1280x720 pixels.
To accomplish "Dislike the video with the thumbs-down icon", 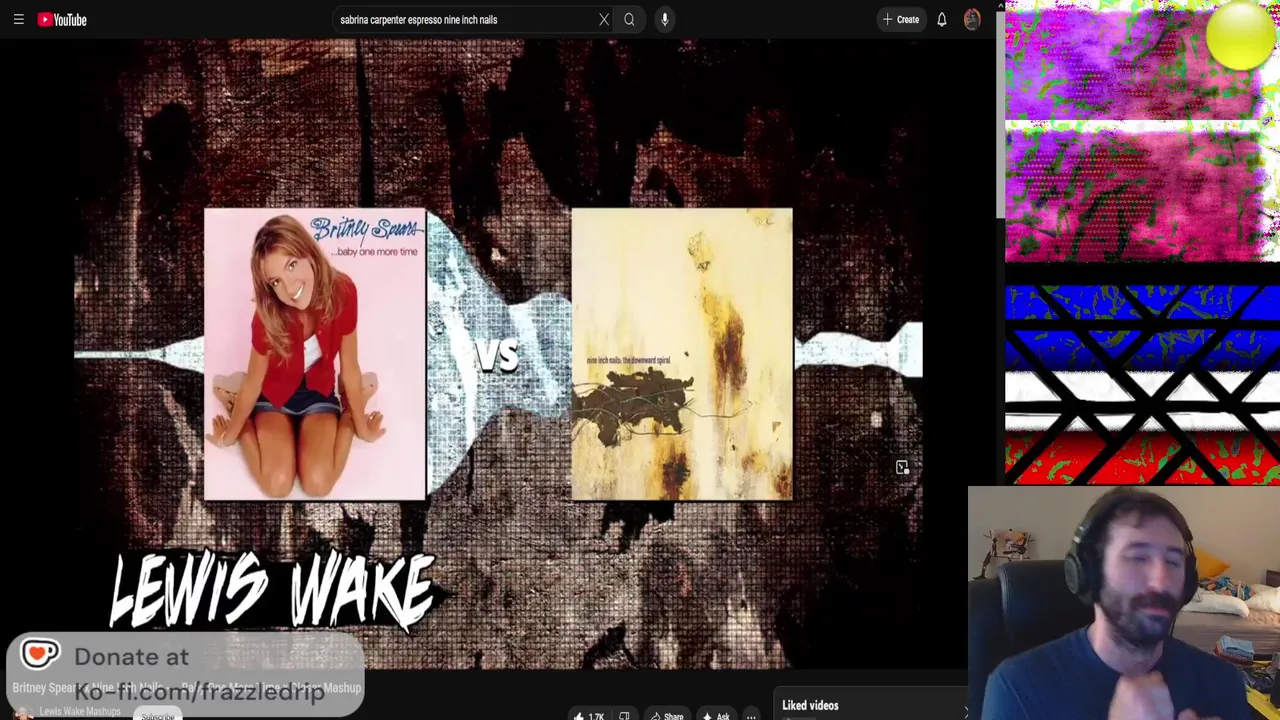I will tap(624, 715).
